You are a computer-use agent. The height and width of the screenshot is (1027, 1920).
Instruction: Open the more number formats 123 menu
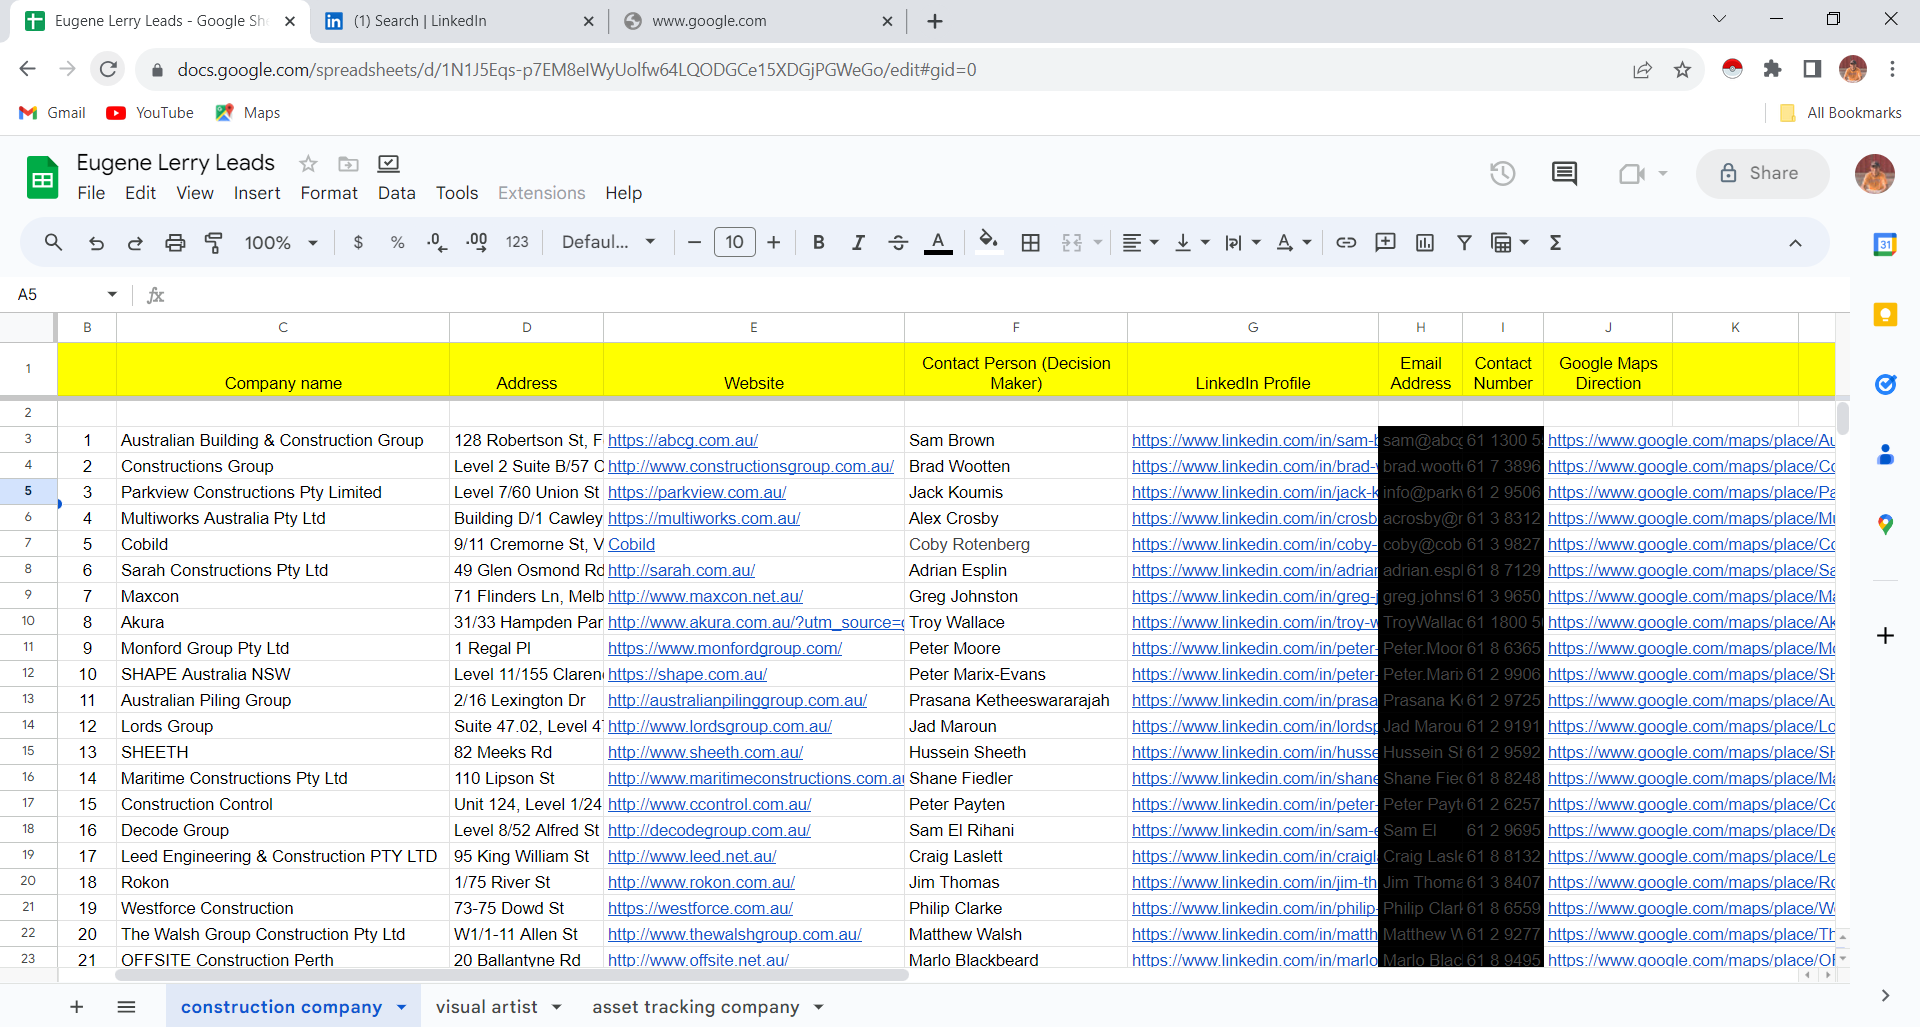tap(517, 242)
